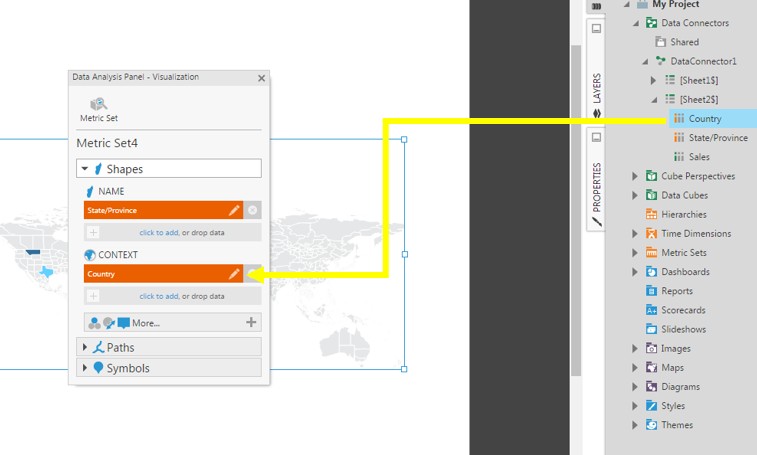Click the Scorecards folder icon
The width and height of the screenshot is (757, 455).
tap(651, 310)
